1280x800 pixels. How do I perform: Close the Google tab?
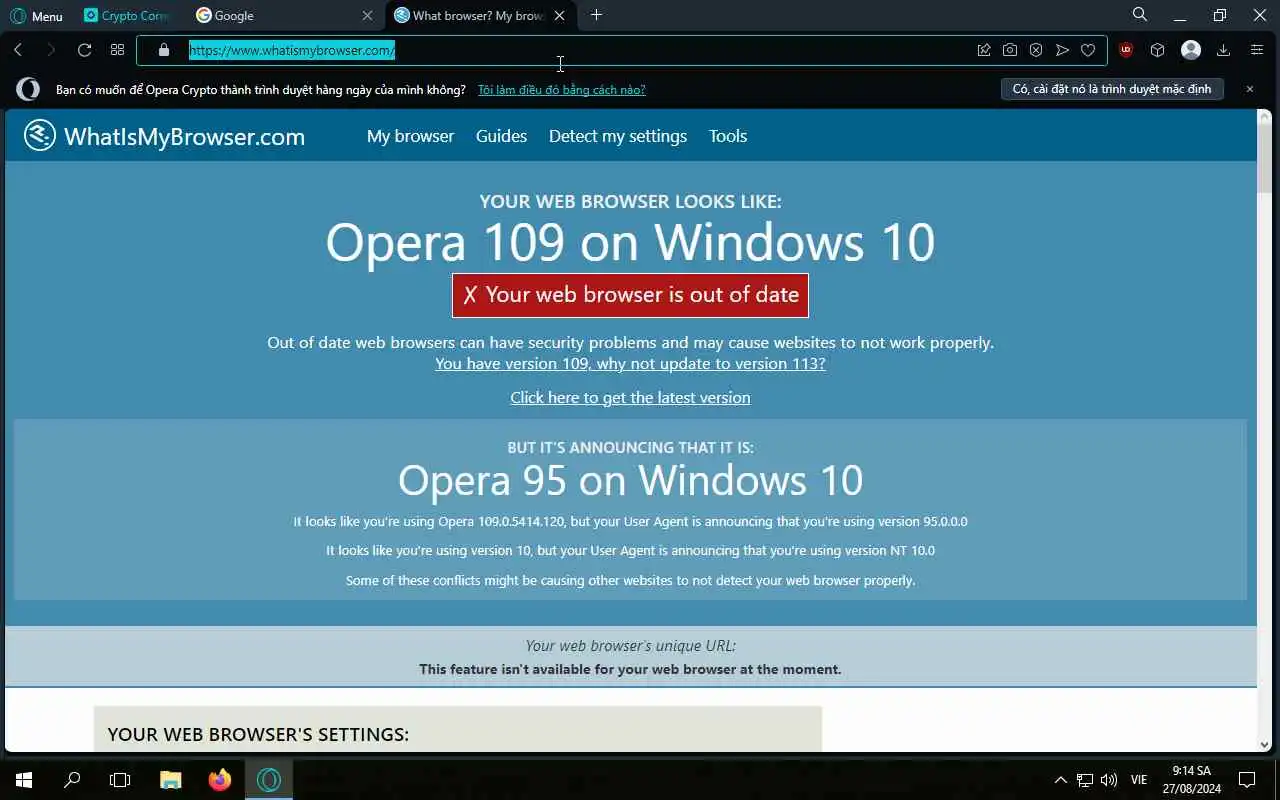point(367,16)
